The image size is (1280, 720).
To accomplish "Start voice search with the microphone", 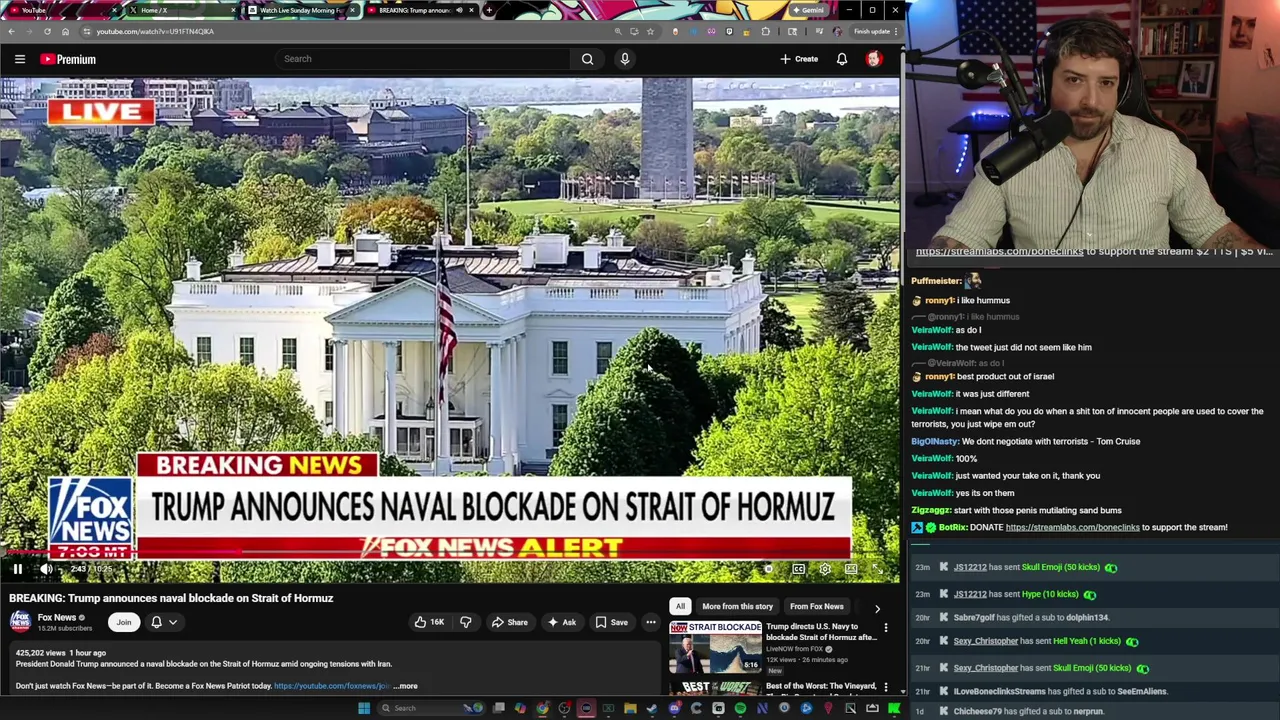I will pos(625,59).
